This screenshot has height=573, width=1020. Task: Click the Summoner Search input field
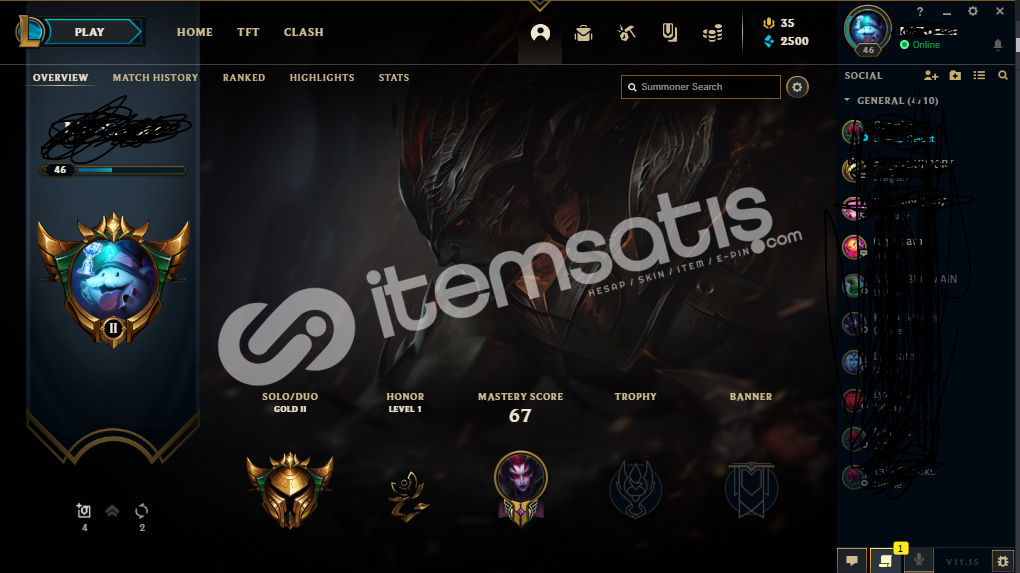701,87
